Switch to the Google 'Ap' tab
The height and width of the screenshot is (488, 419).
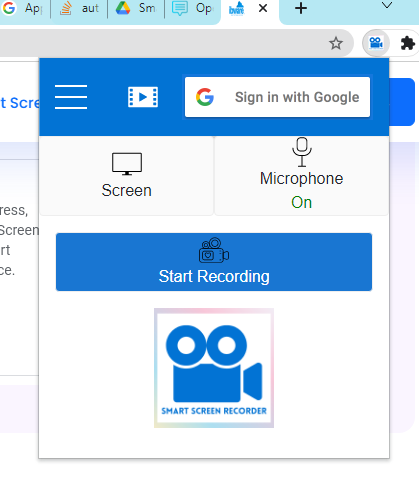click(23, 8)
